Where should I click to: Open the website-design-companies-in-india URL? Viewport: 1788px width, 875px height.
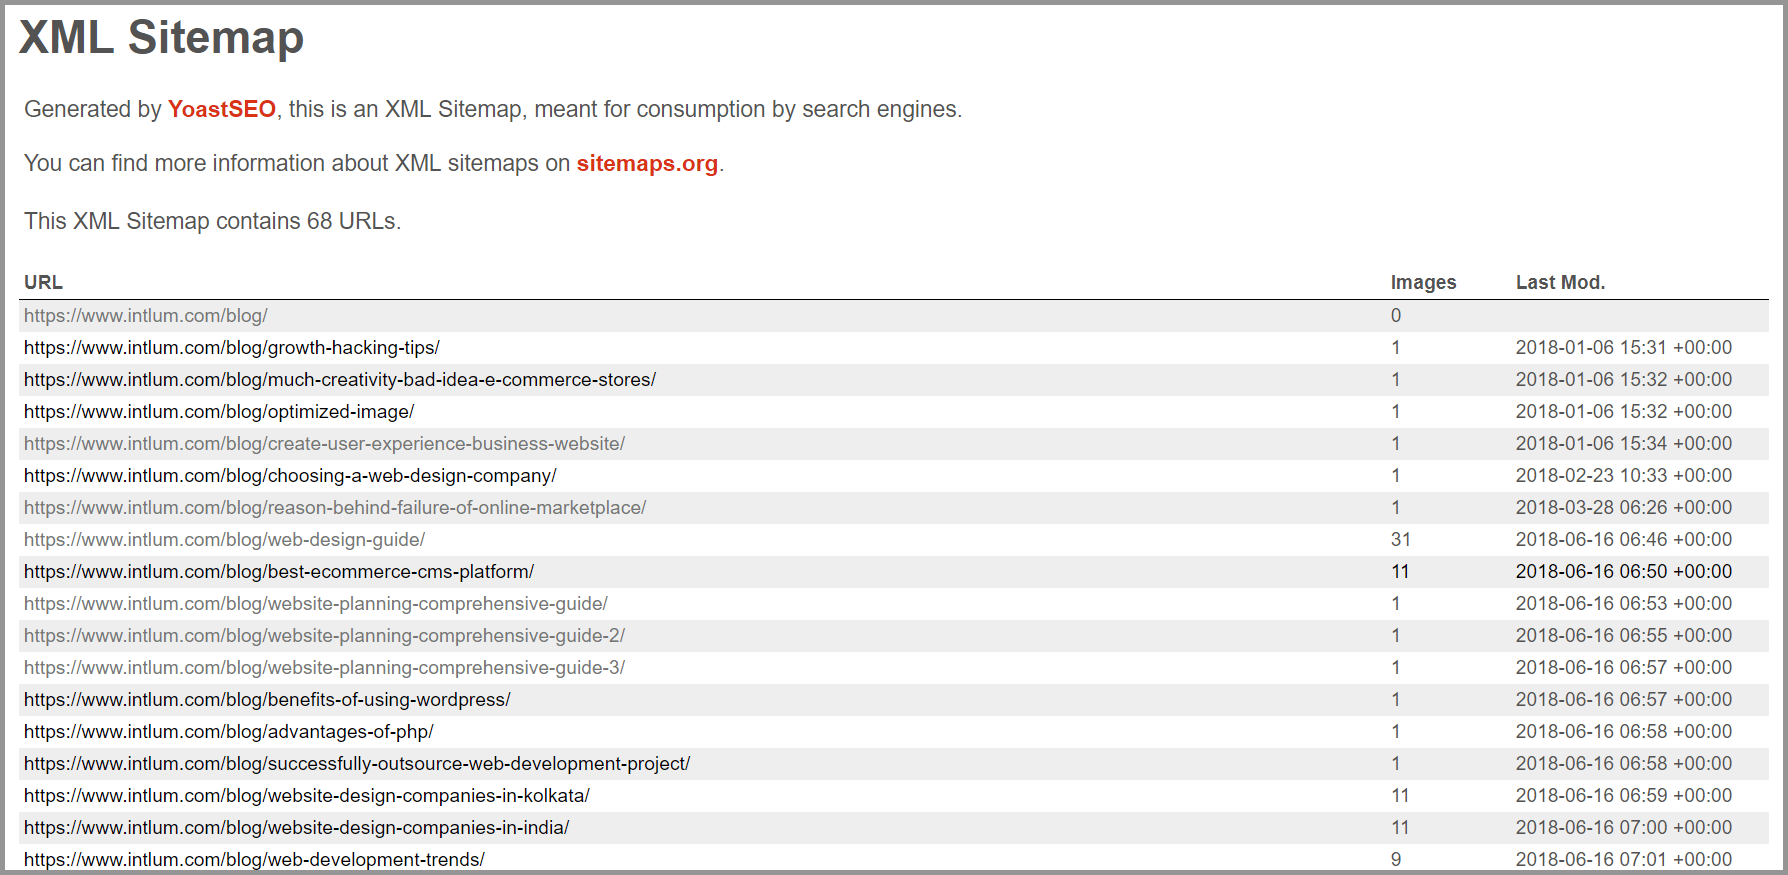pyautogui.click(x=297, y=828)
